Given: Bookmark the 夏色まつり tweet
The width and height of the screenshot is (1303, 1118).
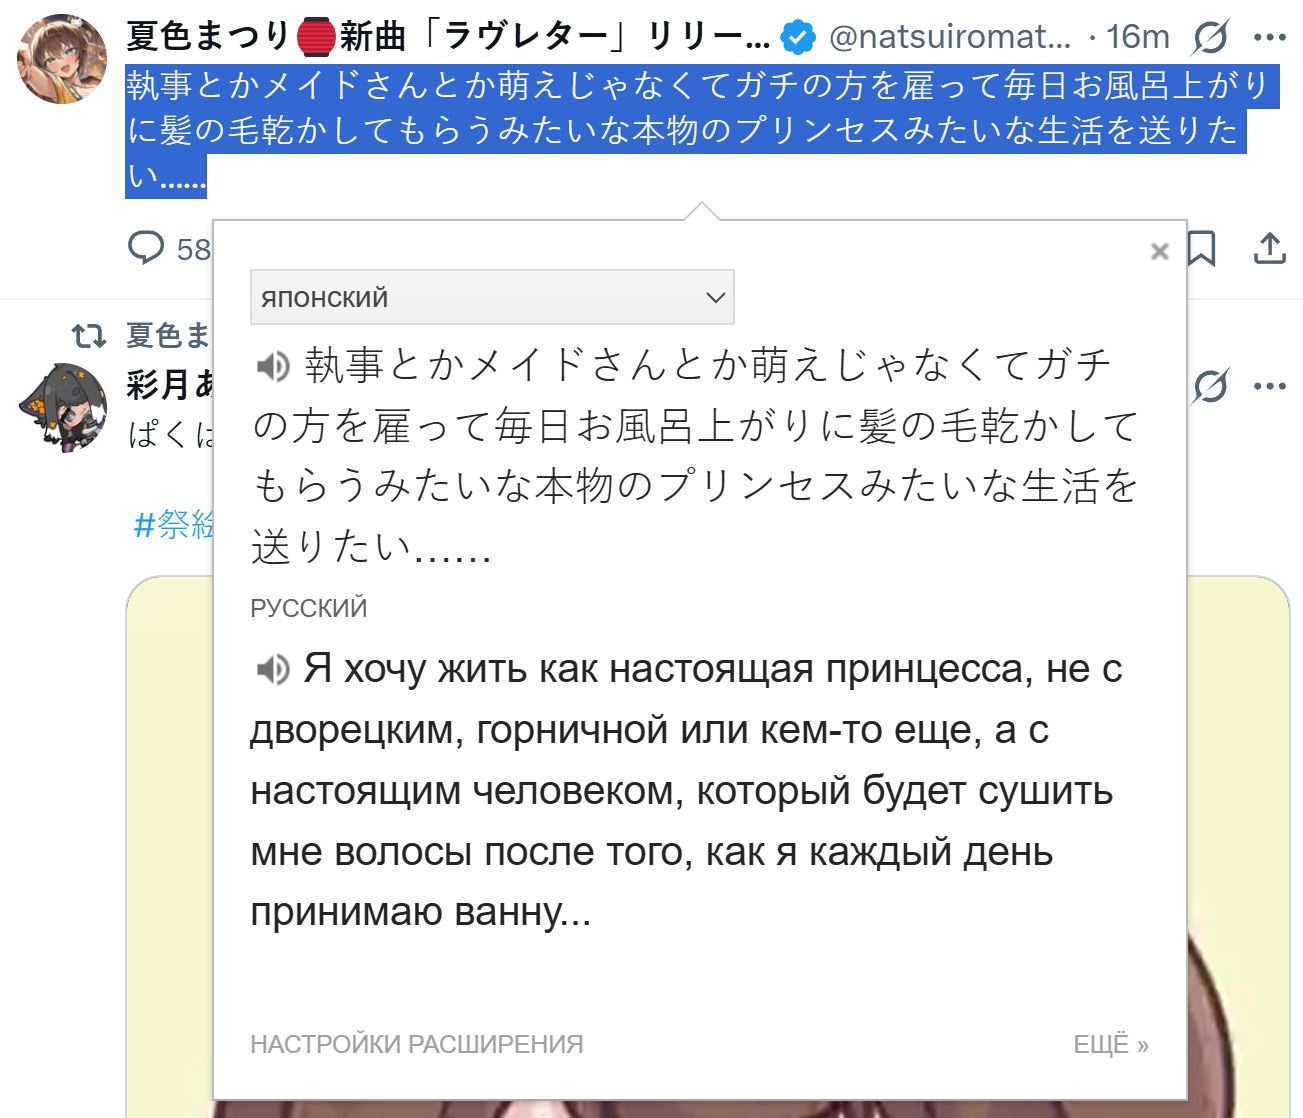Looking at the screenshot, I should pos(1201,248).
